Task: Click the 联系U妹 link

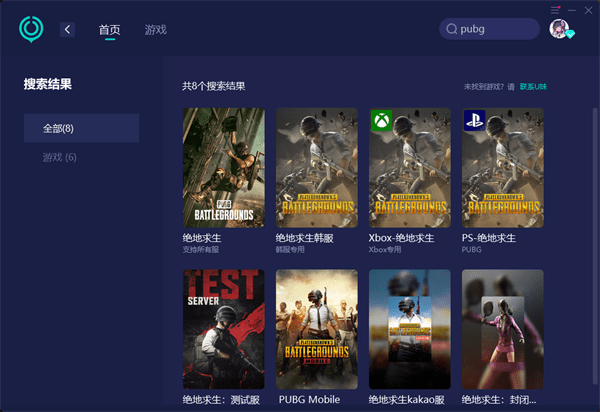Action: pos(533,87)
